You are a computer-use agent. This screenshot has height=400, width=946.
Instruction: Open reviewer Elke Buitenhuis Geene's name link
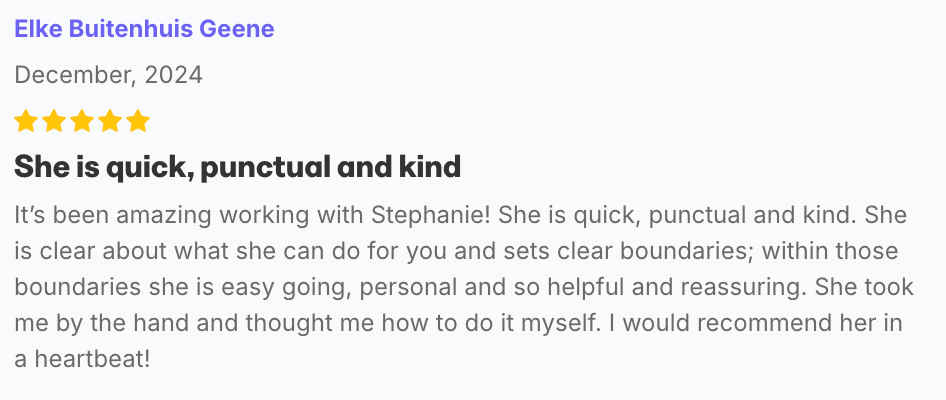[144, 29]
